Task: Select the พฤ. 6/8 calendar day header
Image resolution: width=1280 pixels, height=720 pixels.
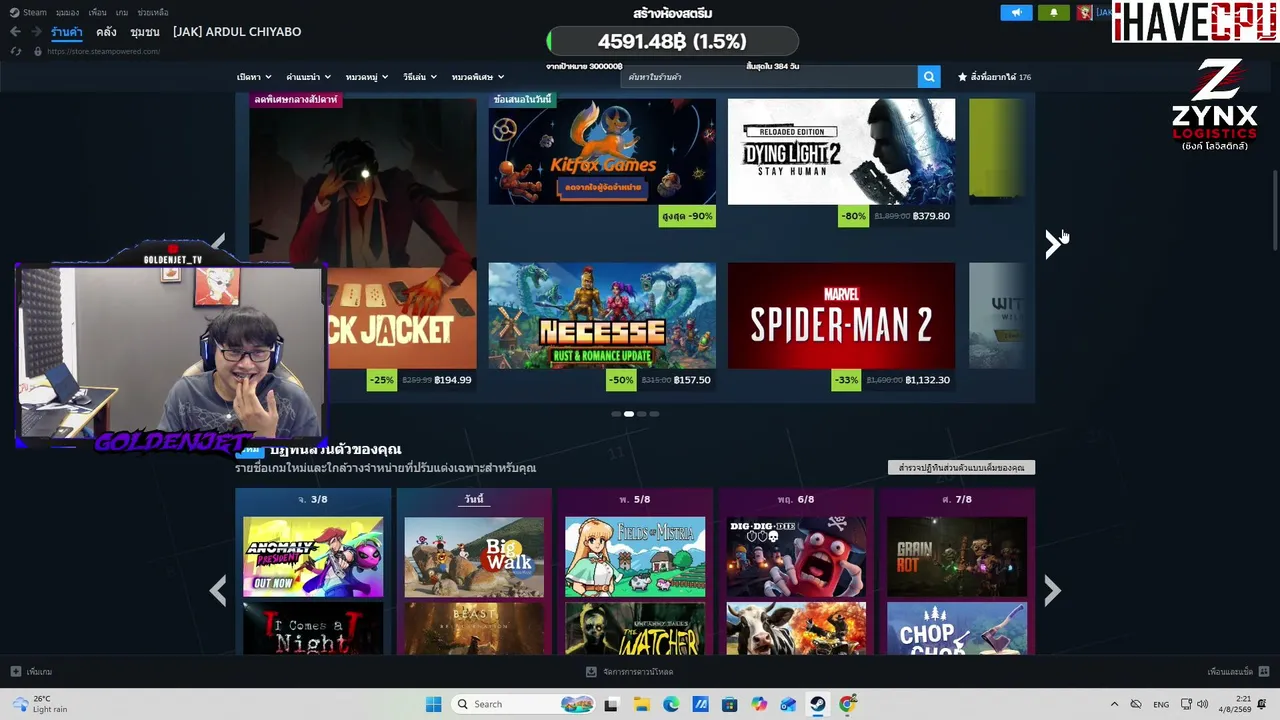Action: 796,499
